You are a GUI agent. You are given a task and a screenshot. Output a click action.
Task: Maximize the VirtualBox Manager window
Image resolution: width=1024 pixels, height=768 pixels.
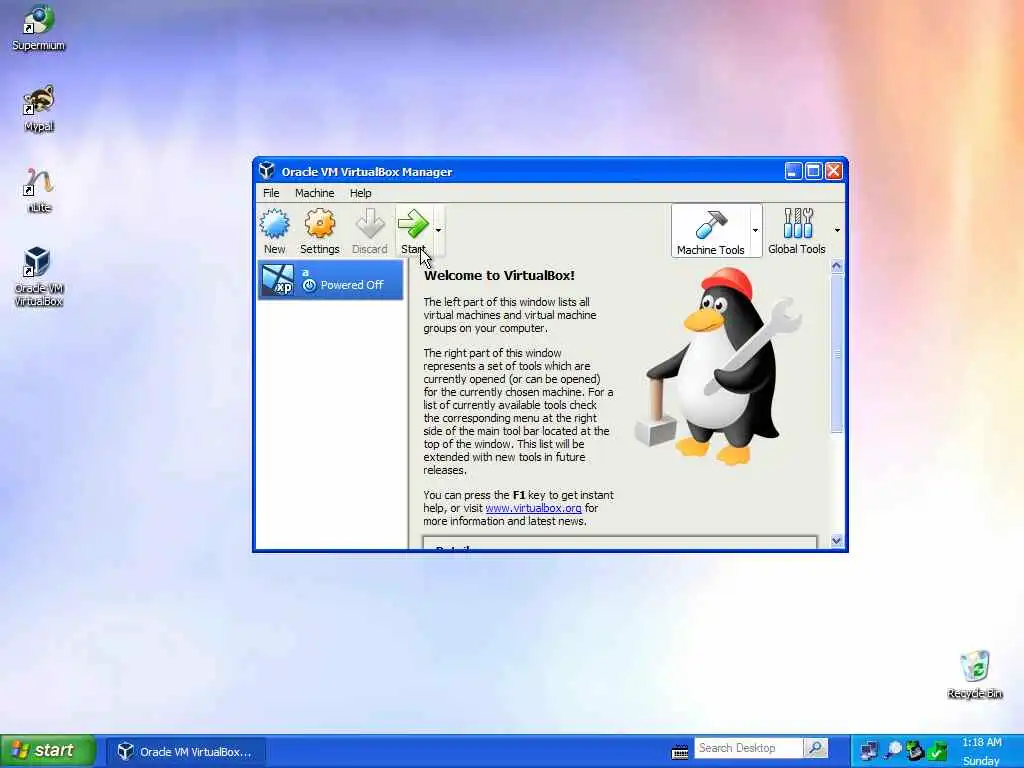point(813,171)
